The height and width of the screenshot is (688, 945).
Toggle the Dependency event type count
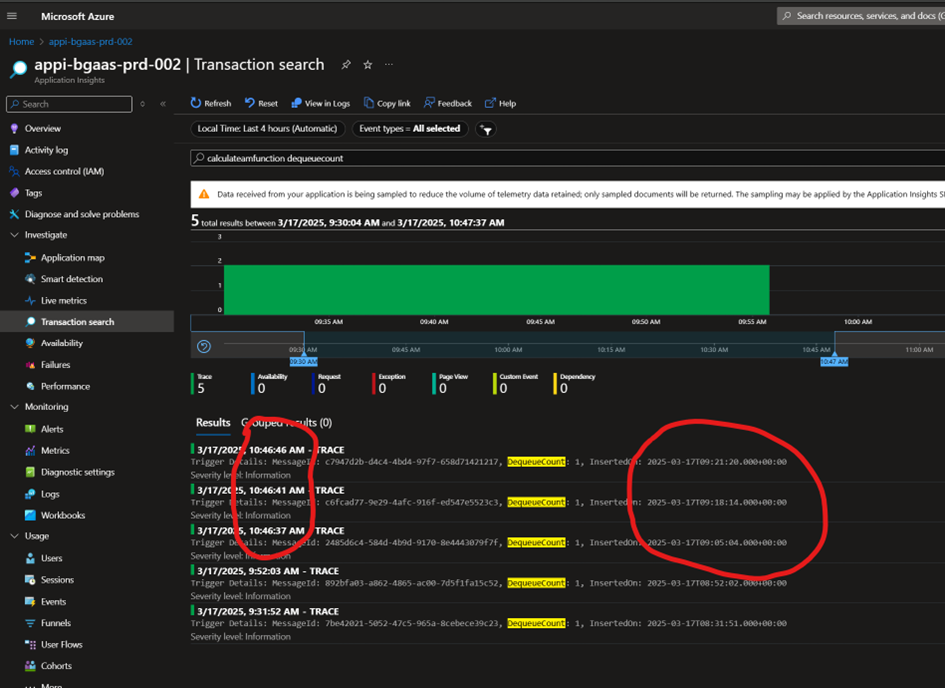(x=575, y=384)
